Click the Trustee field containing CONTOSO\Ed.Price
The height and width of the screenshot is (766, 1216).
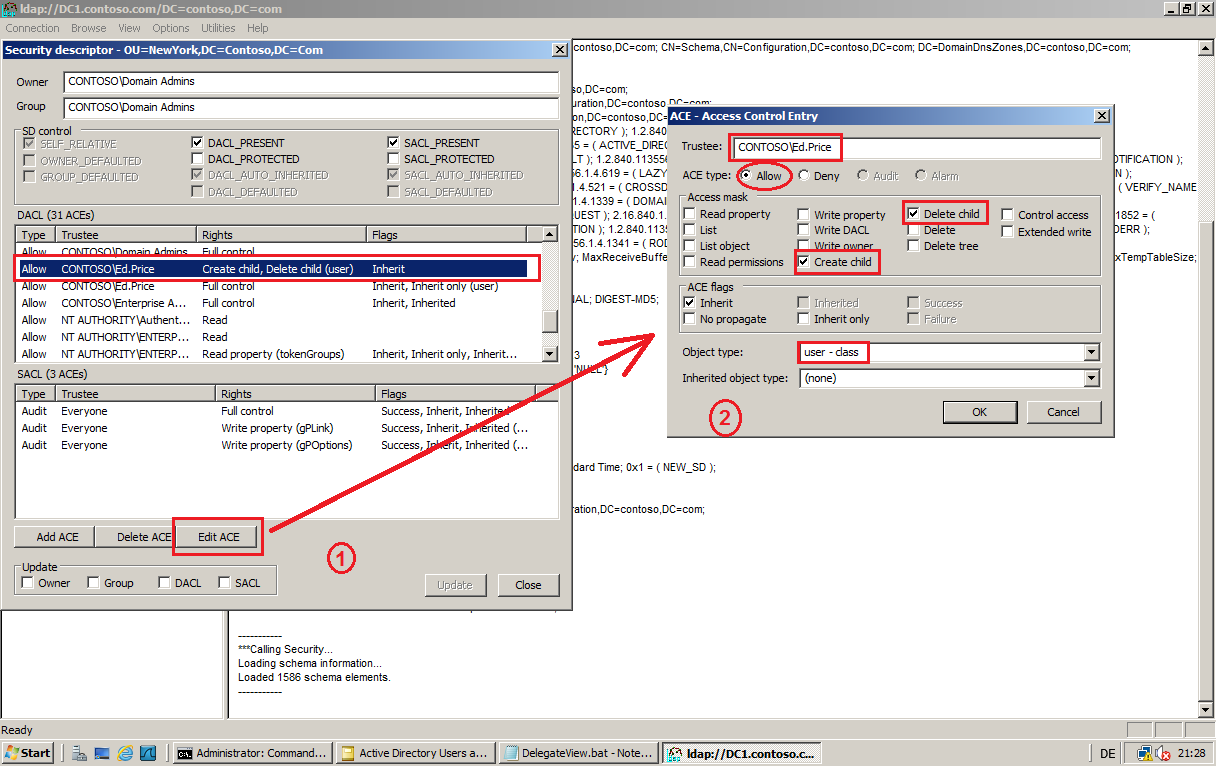pos(915,148)
